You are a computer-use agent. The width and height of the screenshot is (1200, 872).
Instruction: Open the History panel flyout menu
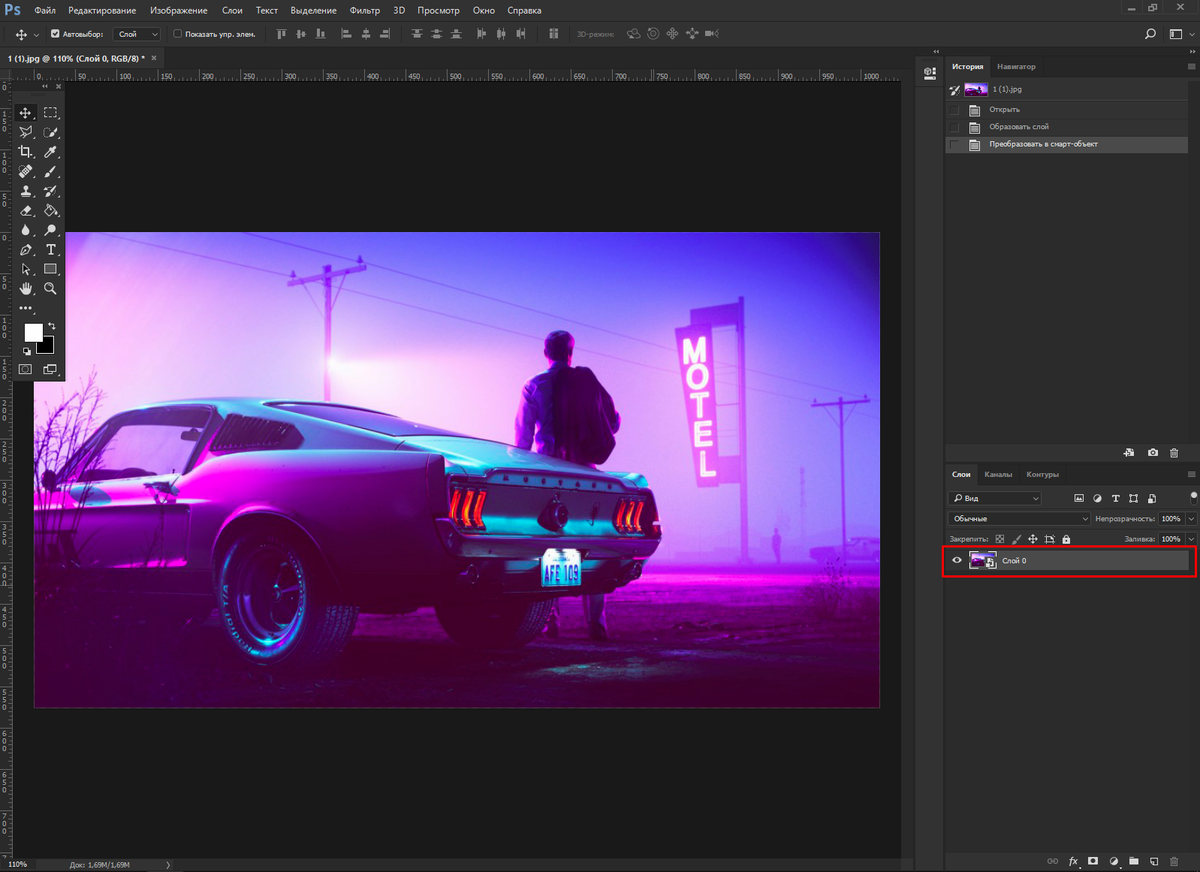[x=1191, y=66]
